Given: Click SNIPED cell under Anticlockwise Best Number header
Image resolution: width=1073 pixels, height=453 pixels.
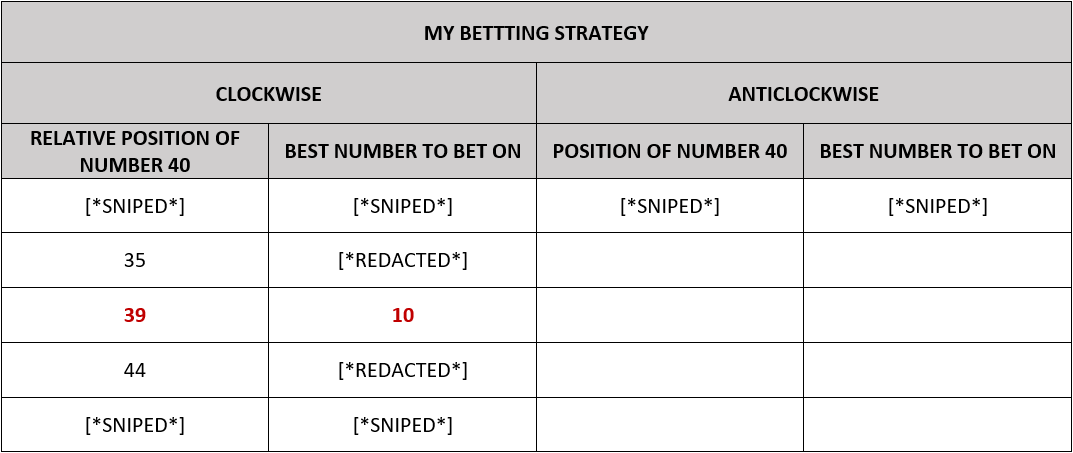Looking at the screenshot, I should [937, 206].
